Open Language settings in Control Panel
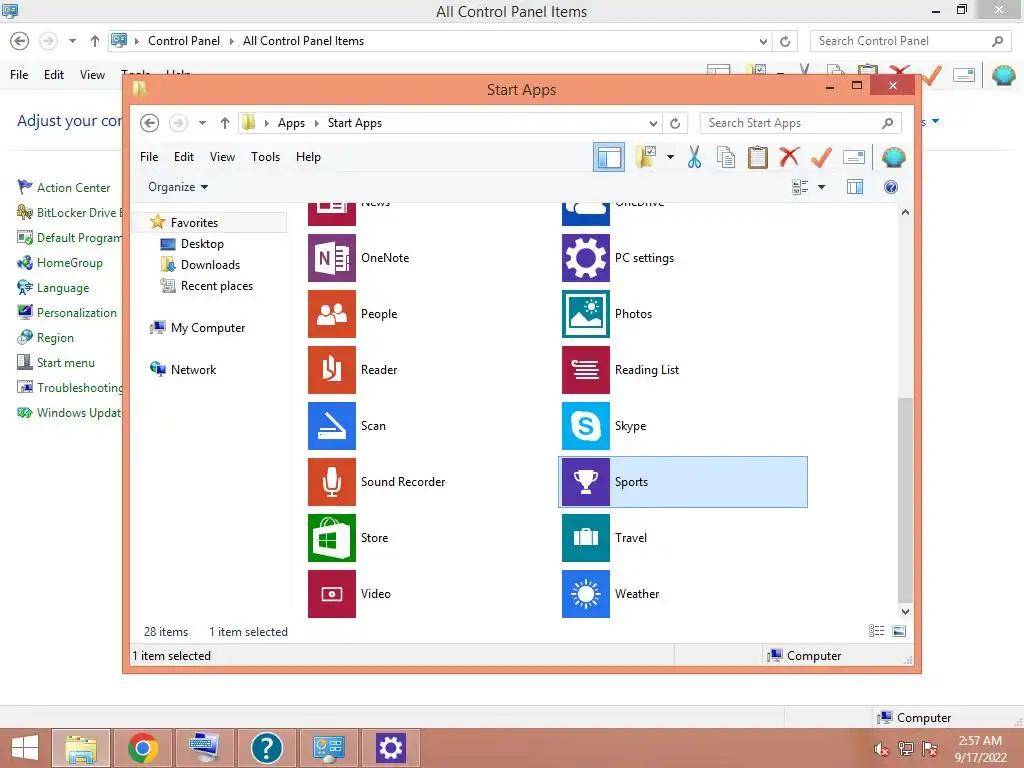Image resolution: width=1024 pixels, height=768 pixels. coord(63,288)
